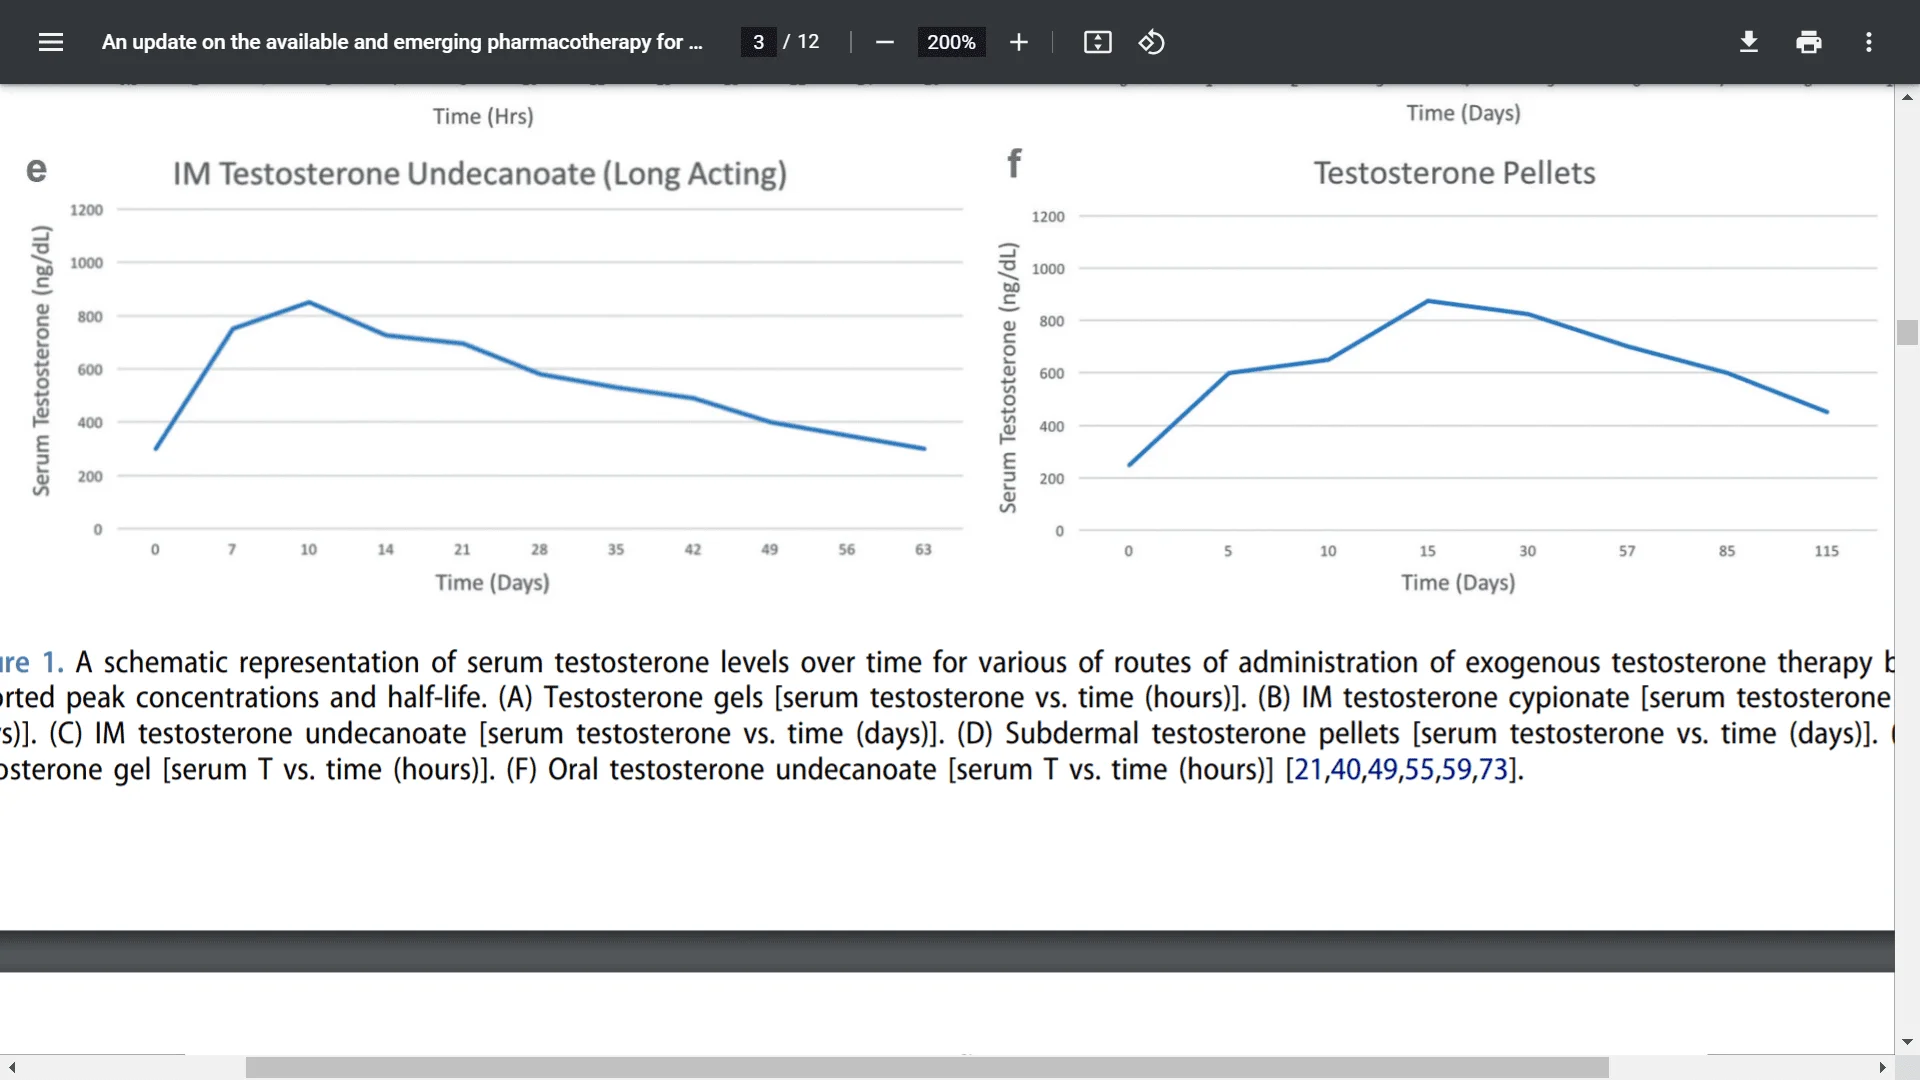Click the horizontal scrollbar thumb
Screen dimensions: 1920x1080
click(927, 1068)
